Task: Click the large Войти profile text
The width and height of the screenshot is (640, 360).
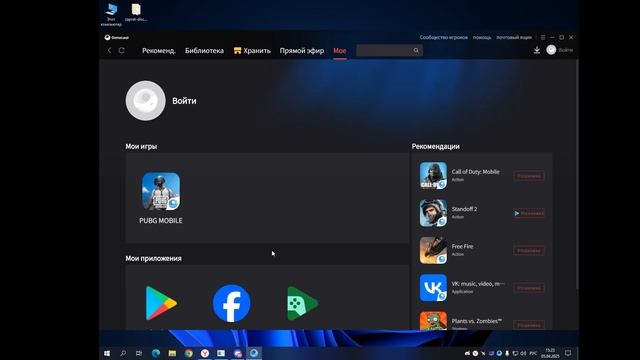Action: (x=184, y=101)
